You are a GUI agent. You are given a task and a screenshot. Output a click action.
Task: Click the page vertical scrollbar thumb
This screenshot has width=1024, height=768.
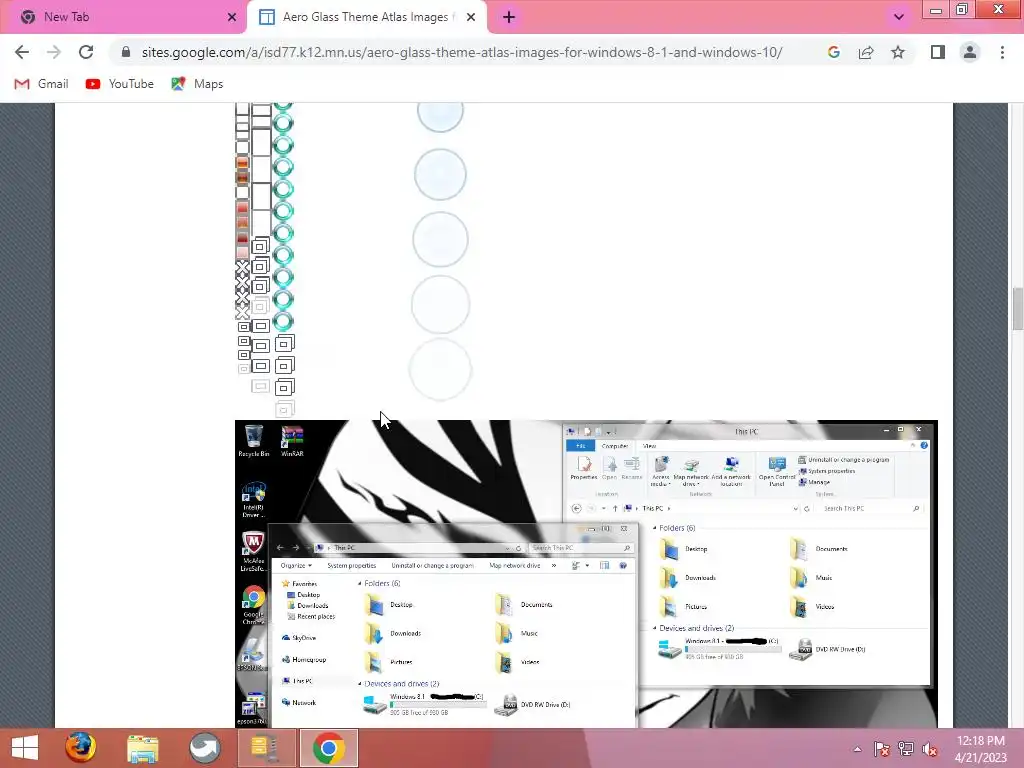pos(1017,308)
